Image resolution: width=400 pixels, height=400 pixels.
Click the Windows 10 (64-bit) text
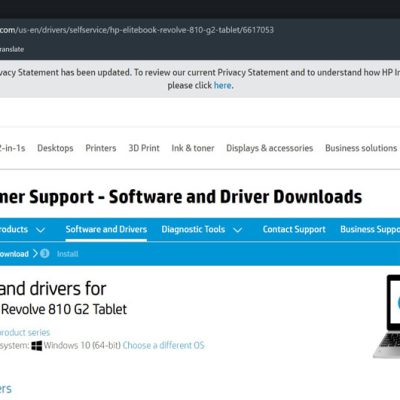[x=82, y=345]
